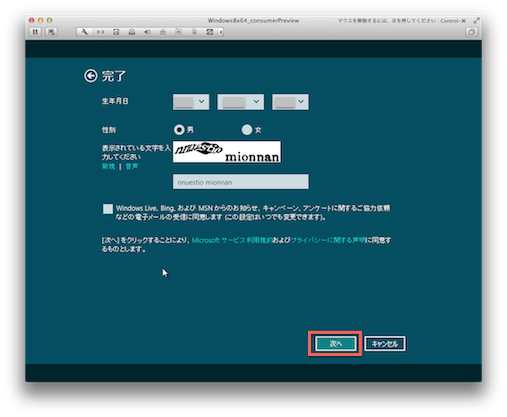
Task: Open Microsoft サービス利用規約 link
Action: pos(232,240)
